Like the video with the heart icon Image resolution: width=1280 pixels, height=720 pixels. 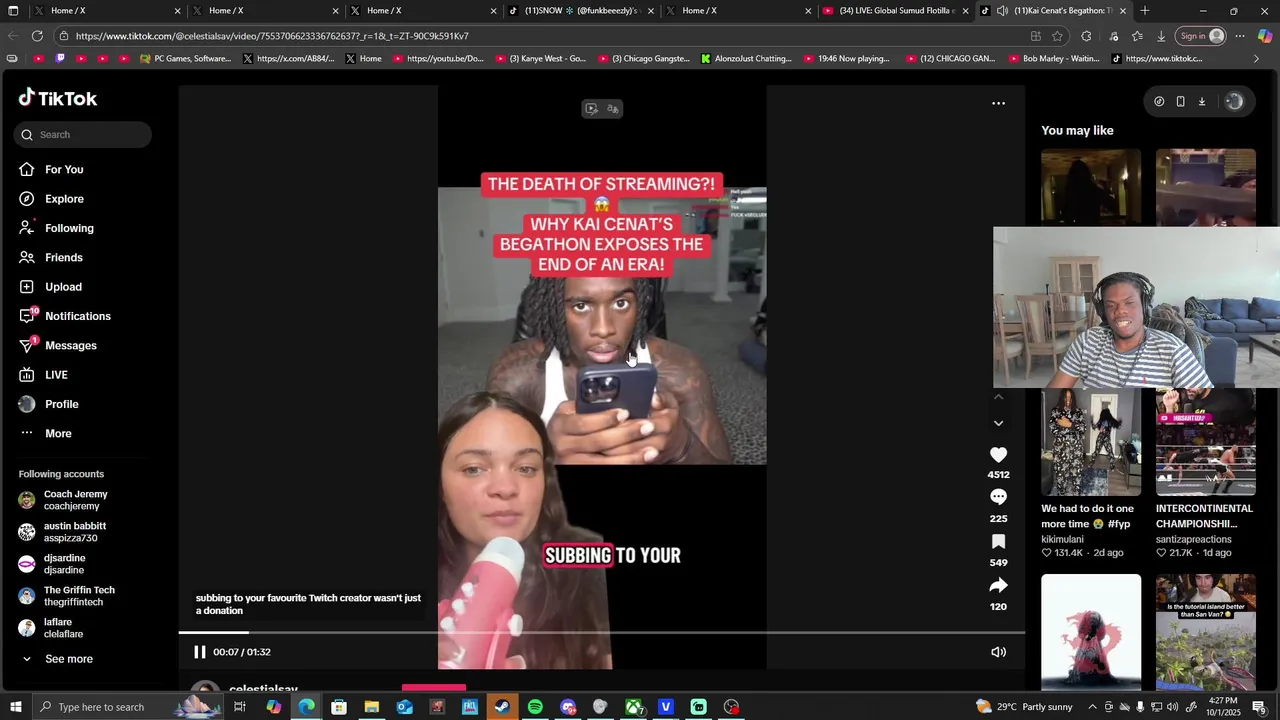998,455
